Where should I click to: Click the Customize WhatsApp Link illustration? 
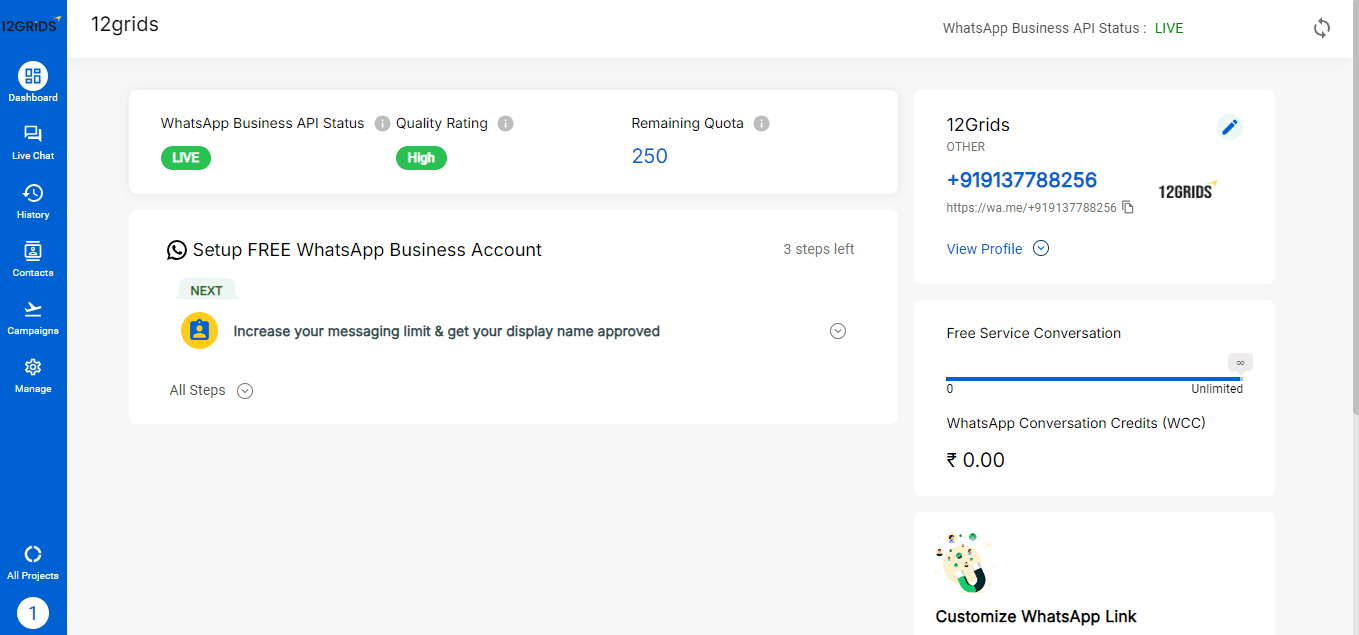(x=962, y=563)
